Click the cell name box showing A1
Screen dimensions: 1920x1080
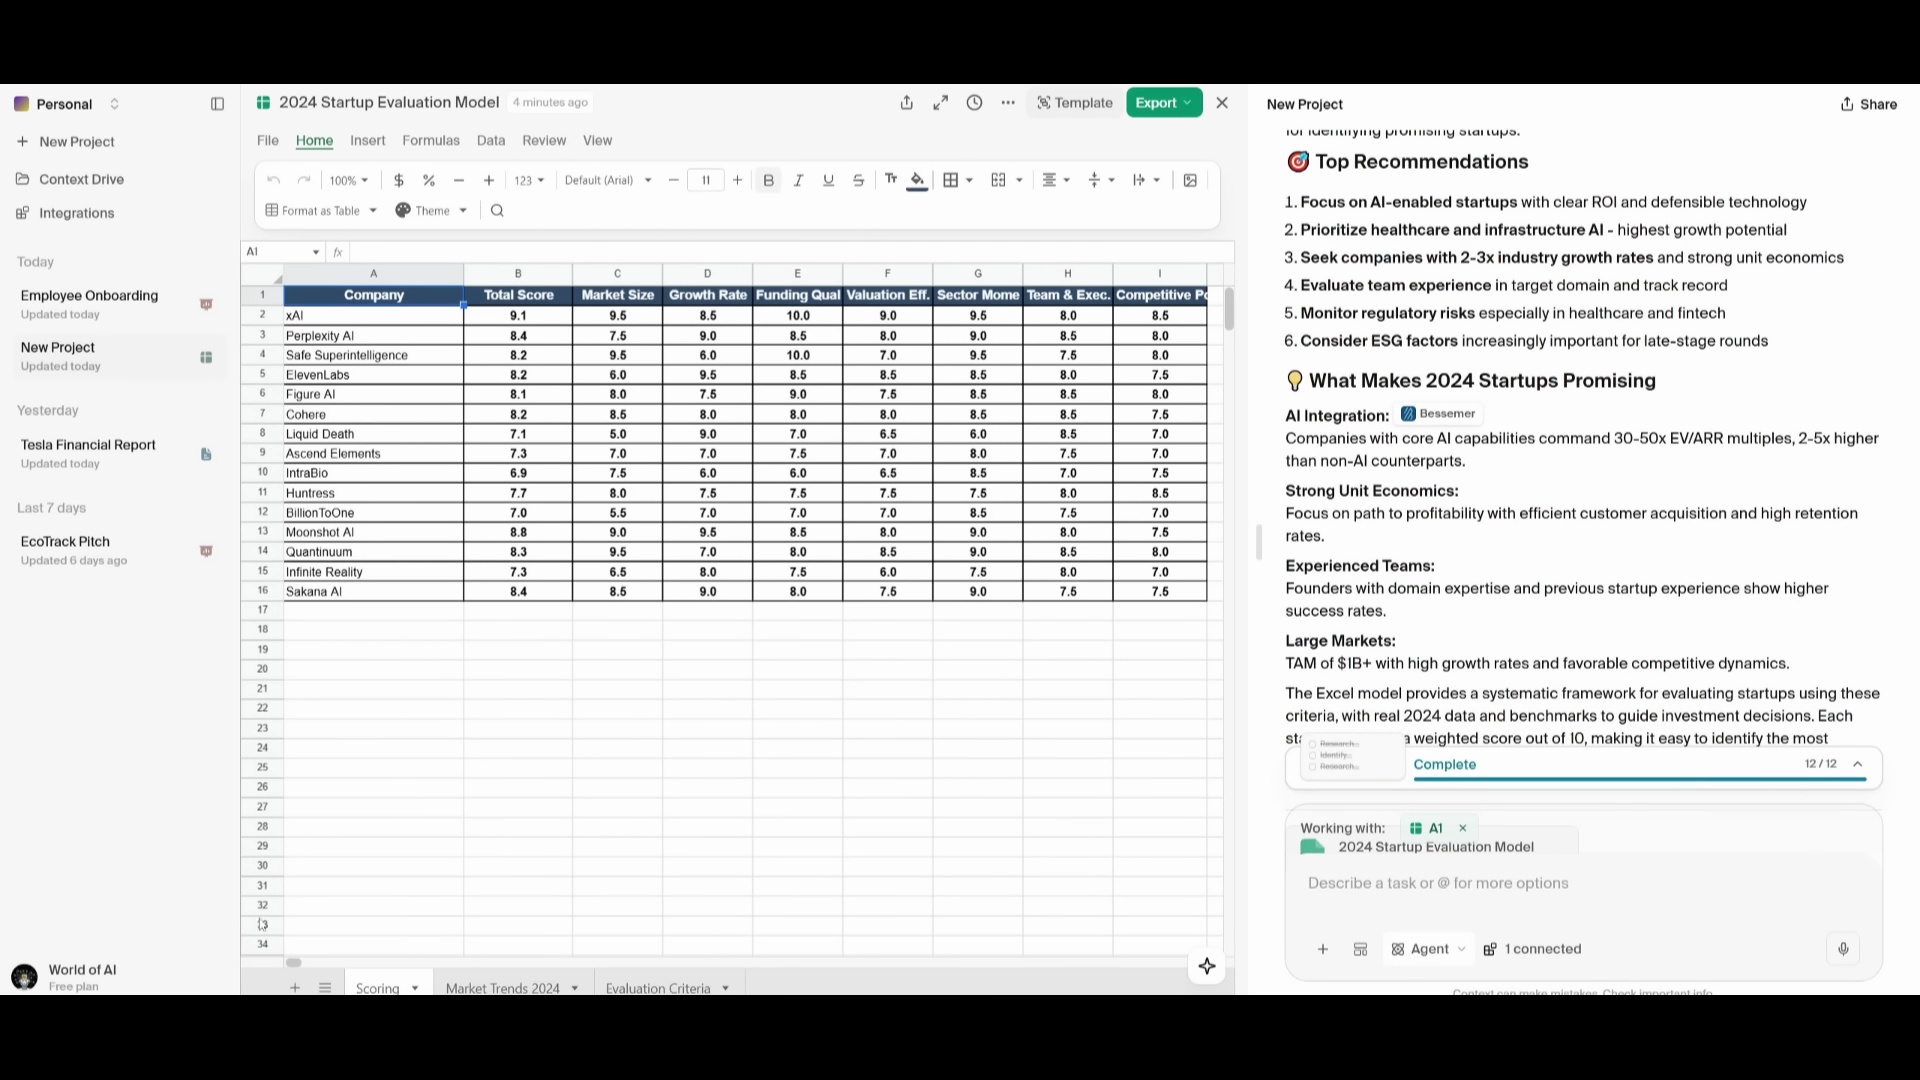coord(283,252)
